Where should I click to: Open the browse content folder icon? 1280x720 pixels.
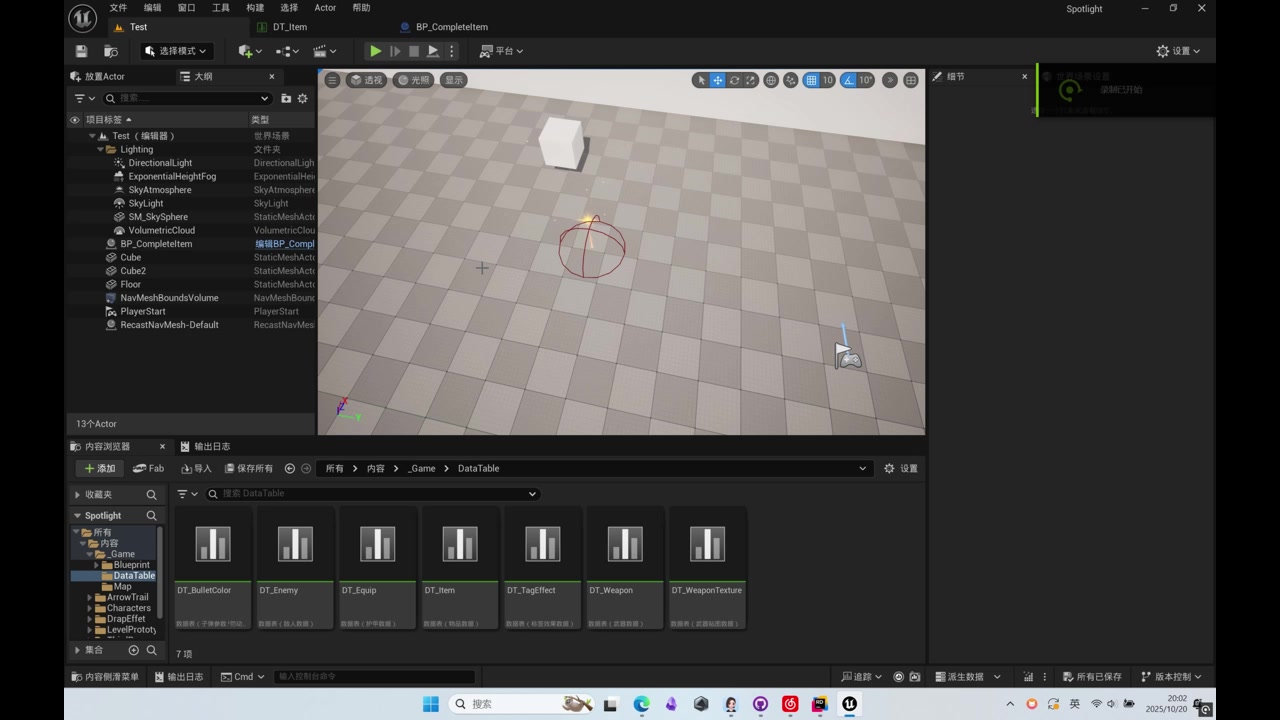coord(111,51)
